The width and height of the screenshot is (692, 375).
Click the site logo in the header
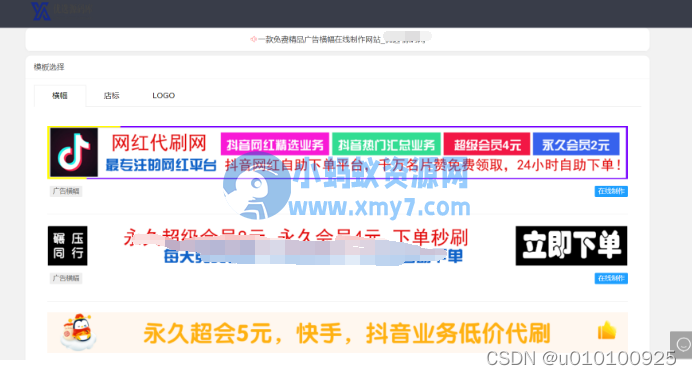(x=41, y=11)
